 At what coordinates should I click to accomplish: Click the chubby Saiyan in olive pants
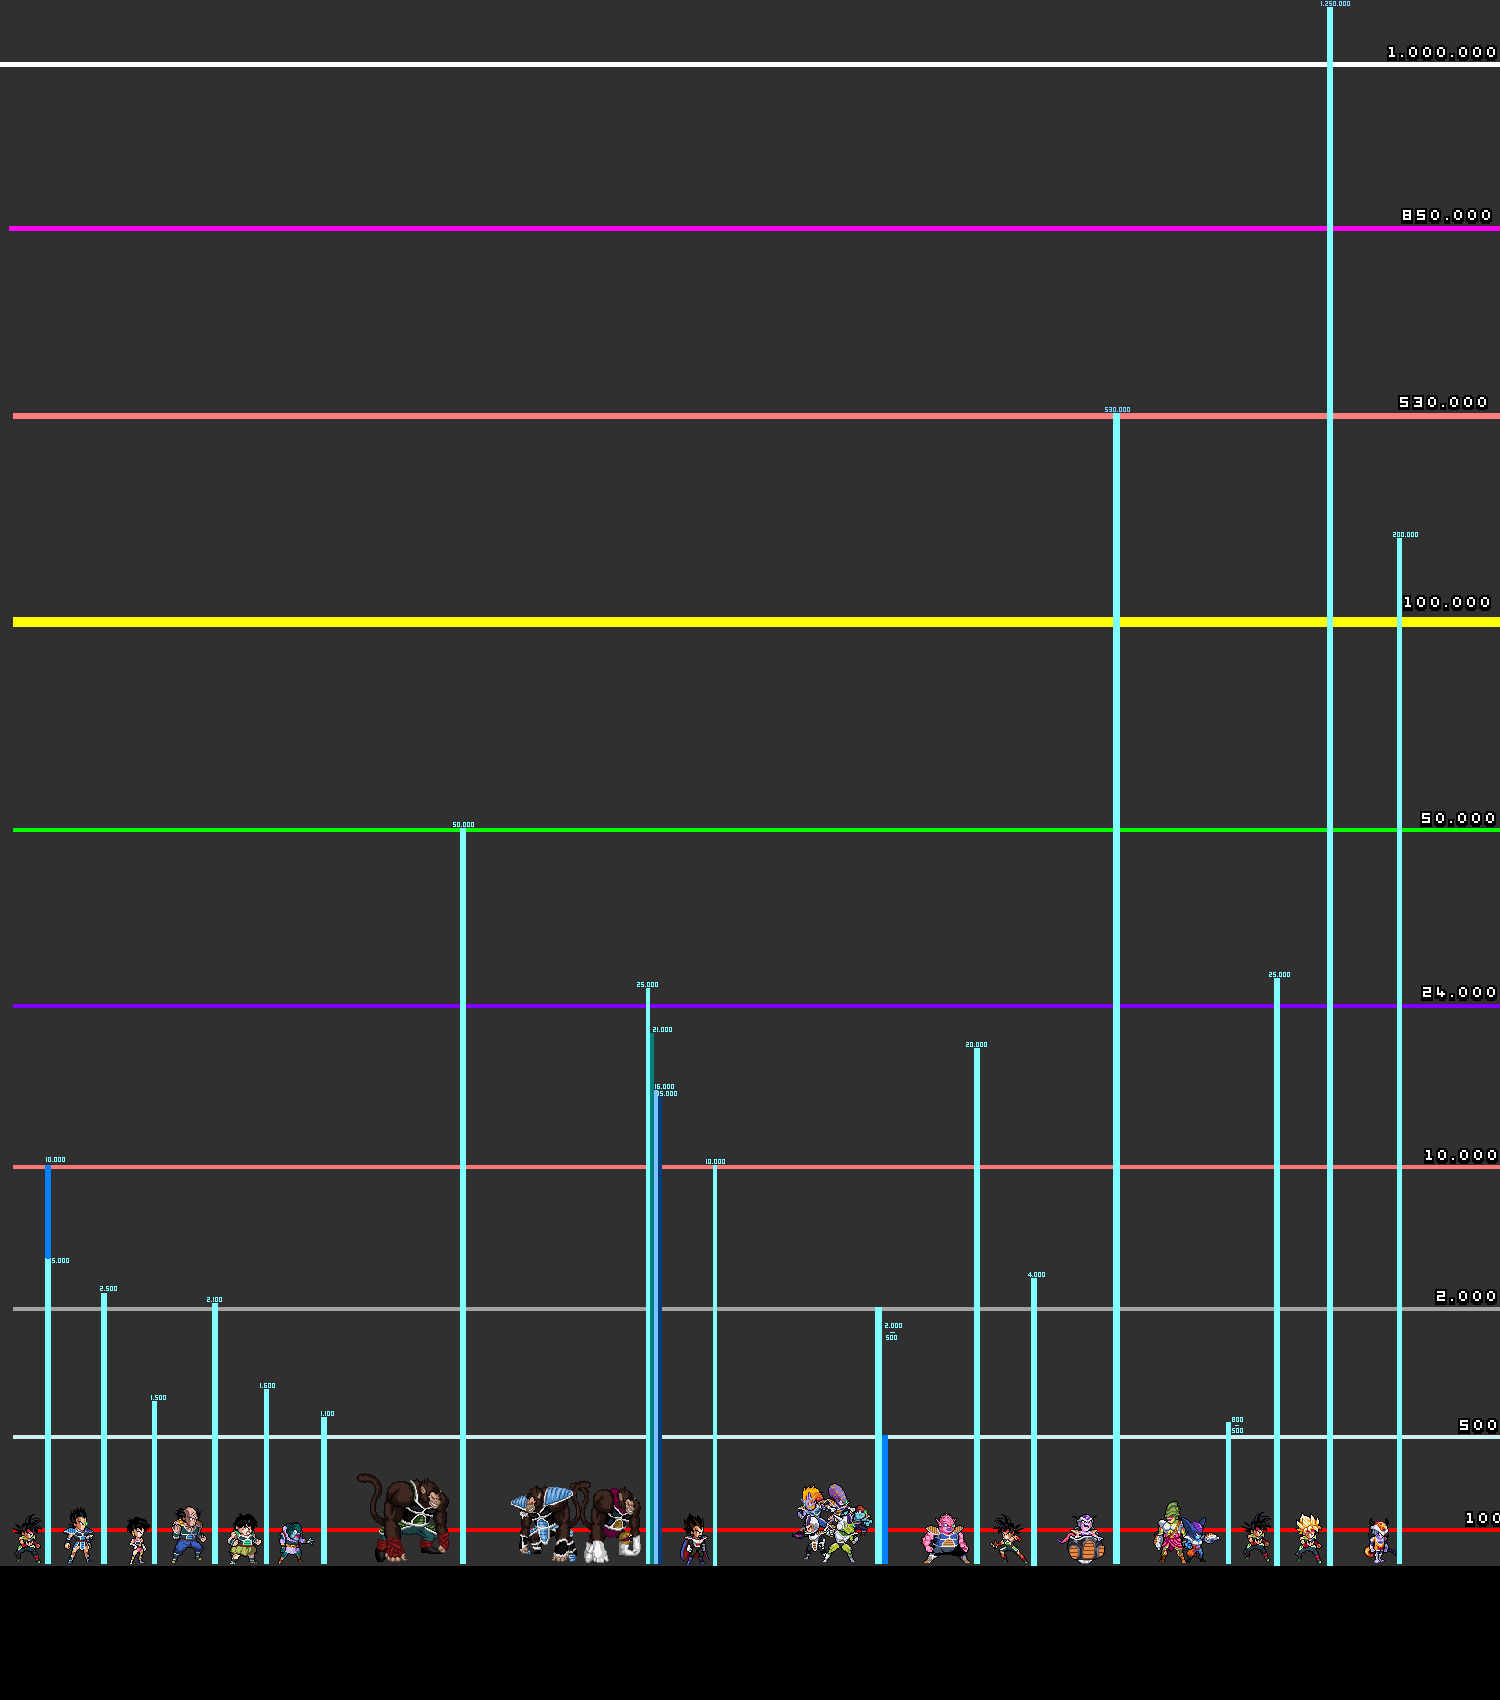(243, 1539)
